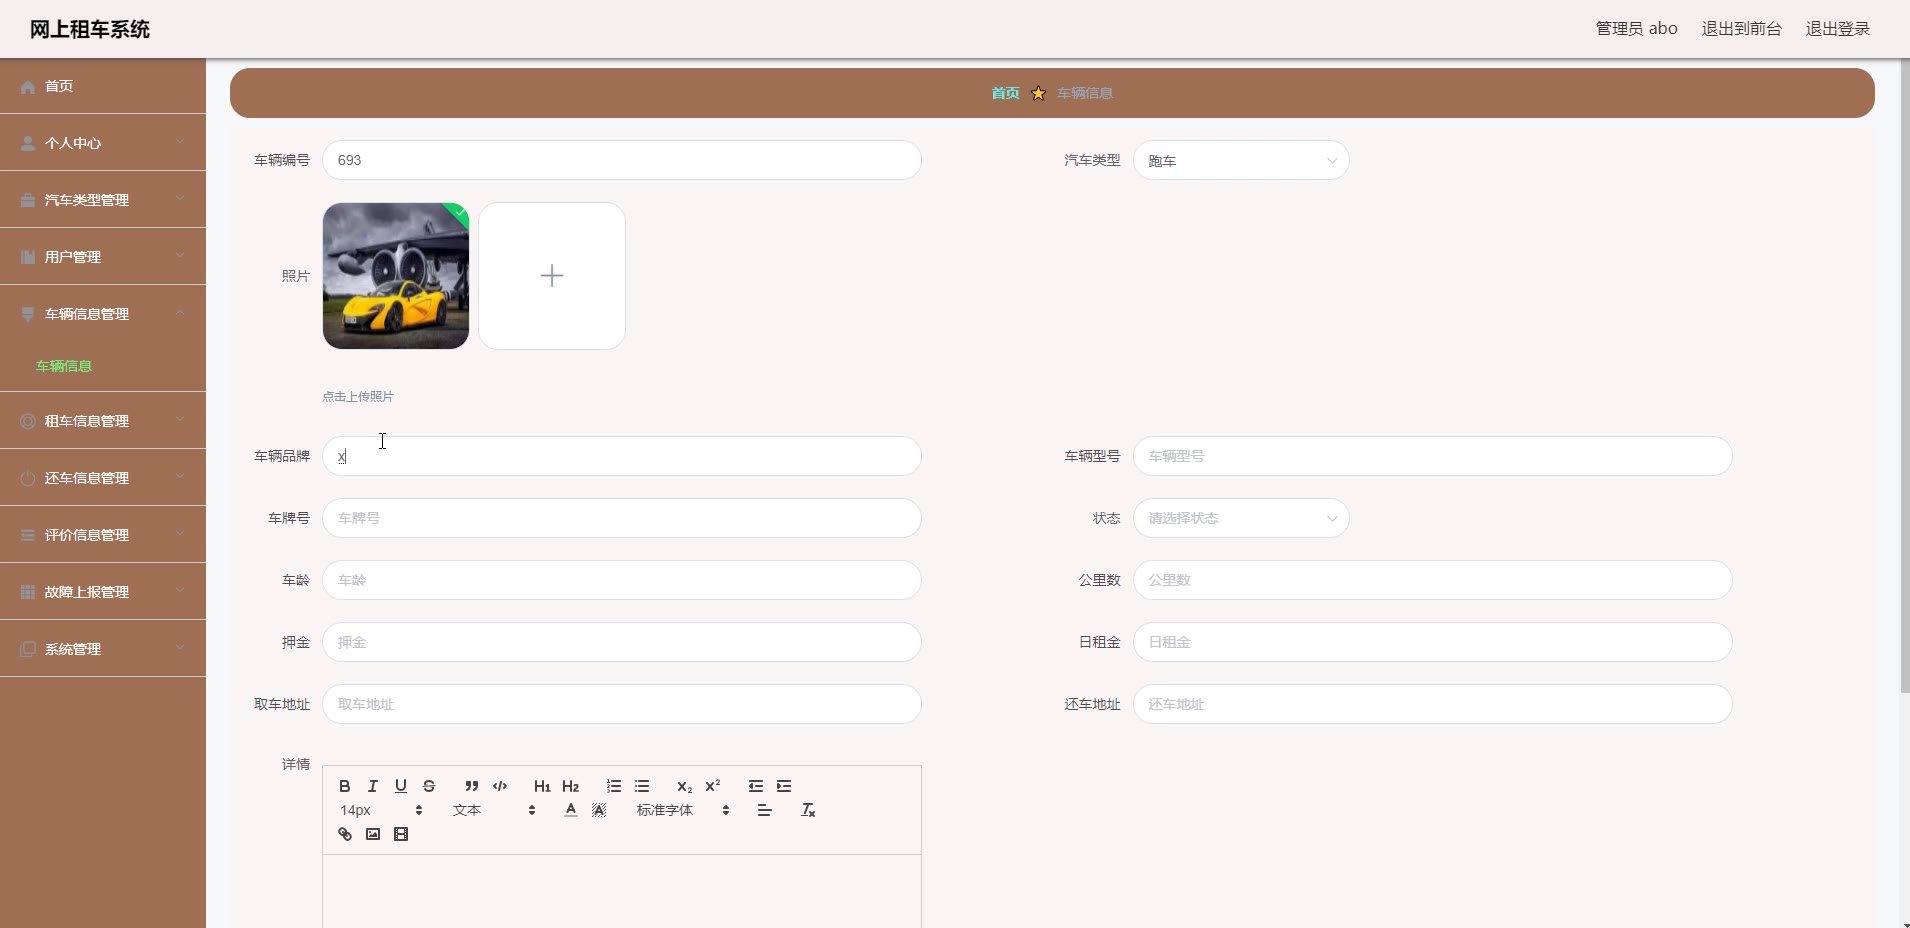Clear text formatting with the Tx icon
This screenshot has width=1910, height=928.
coord(808,810)
